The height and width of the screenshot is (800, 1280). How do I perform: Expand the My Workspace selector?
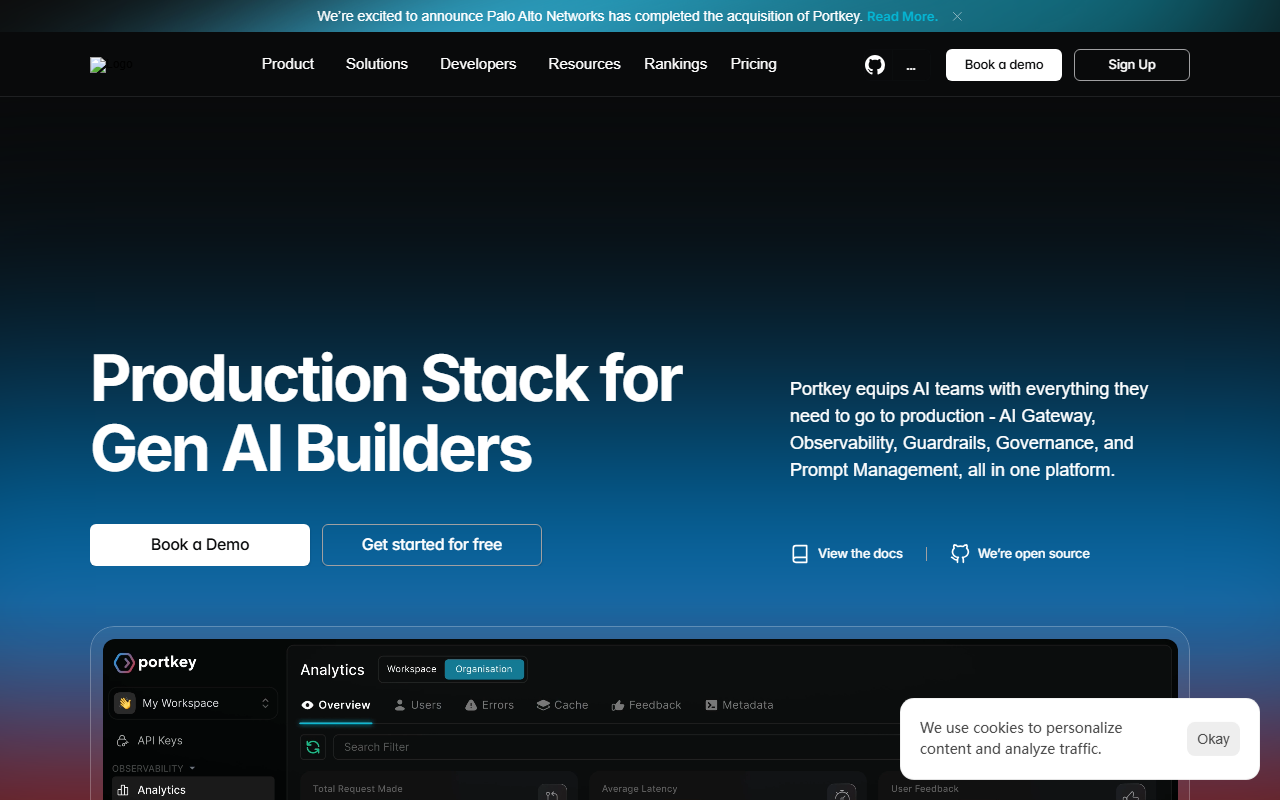pyautogui.click(x=193, y=703)
